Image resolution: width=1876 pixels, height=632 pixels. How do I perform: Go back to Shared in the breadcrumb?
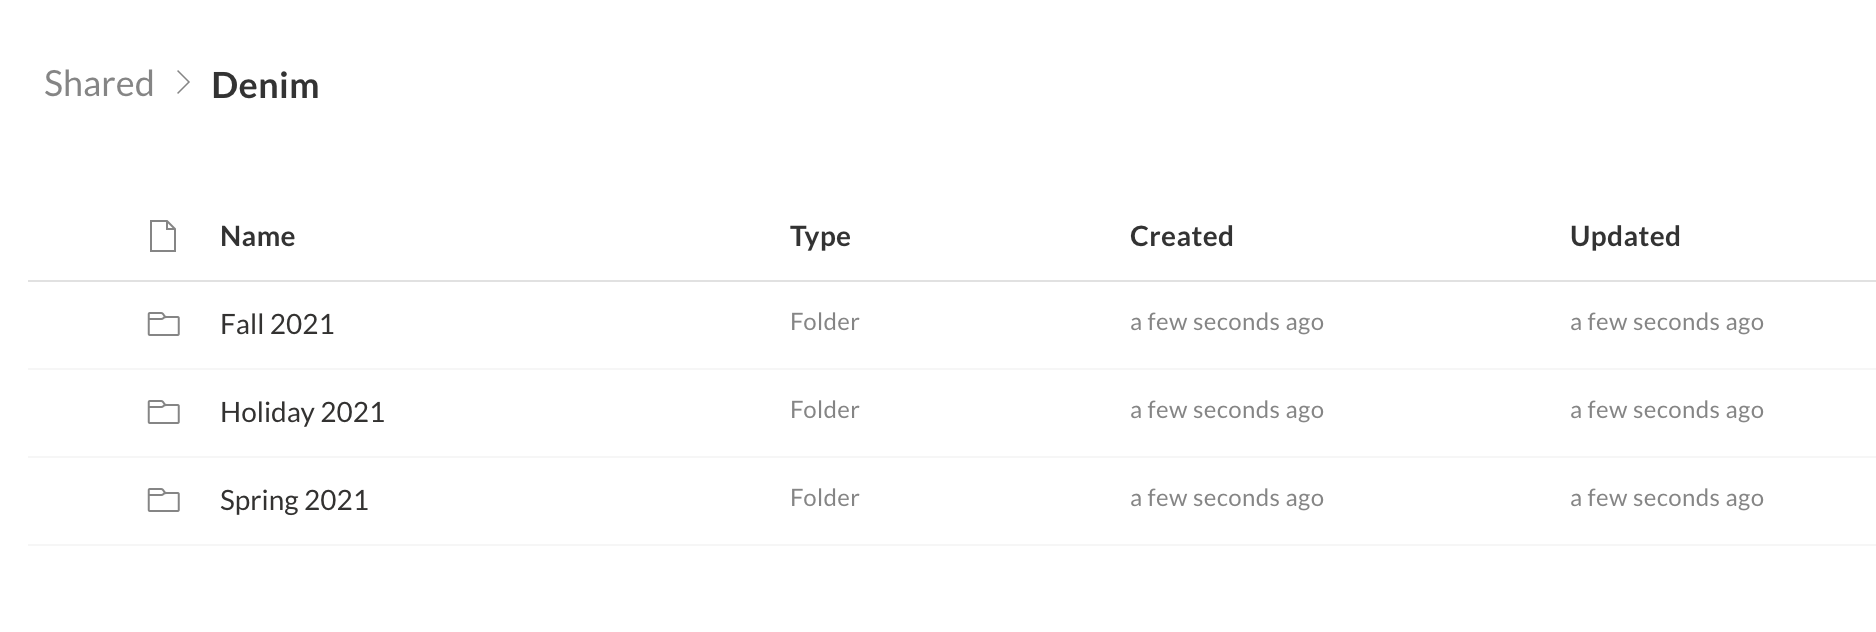(99, 84)
